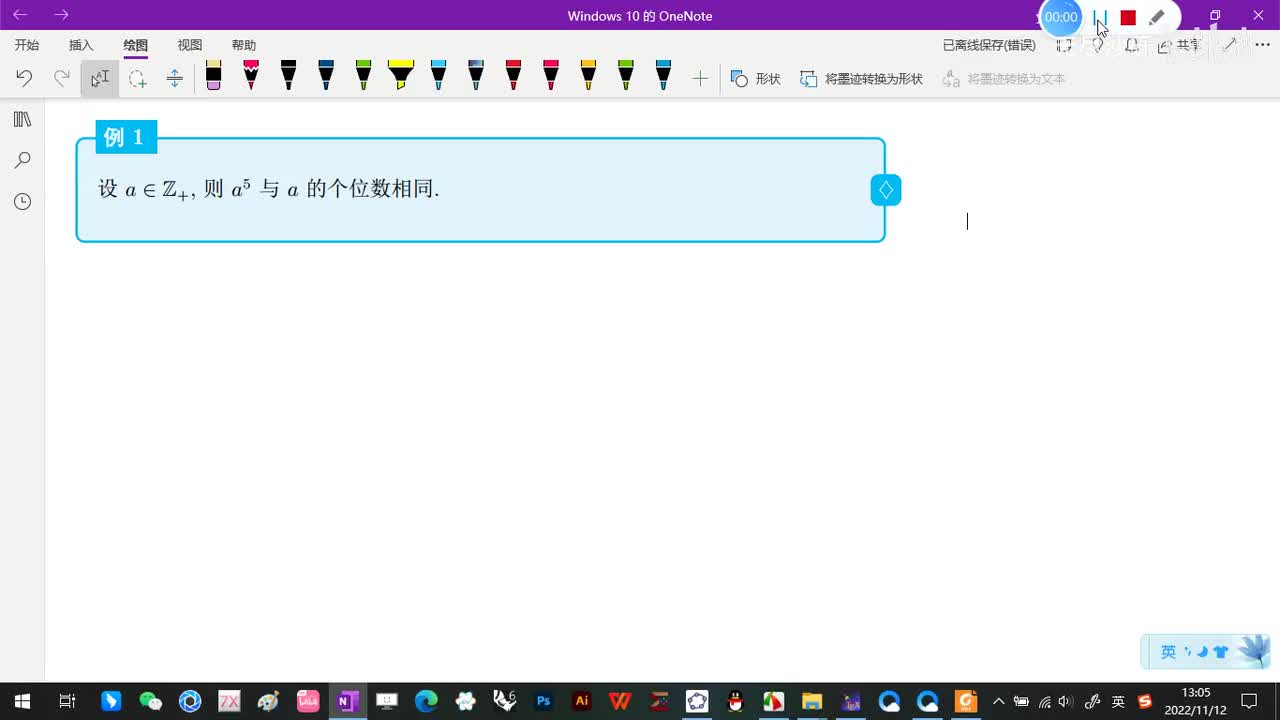Open WeChat from the taskbar
1280x720 pixels.
click(150, 701)
